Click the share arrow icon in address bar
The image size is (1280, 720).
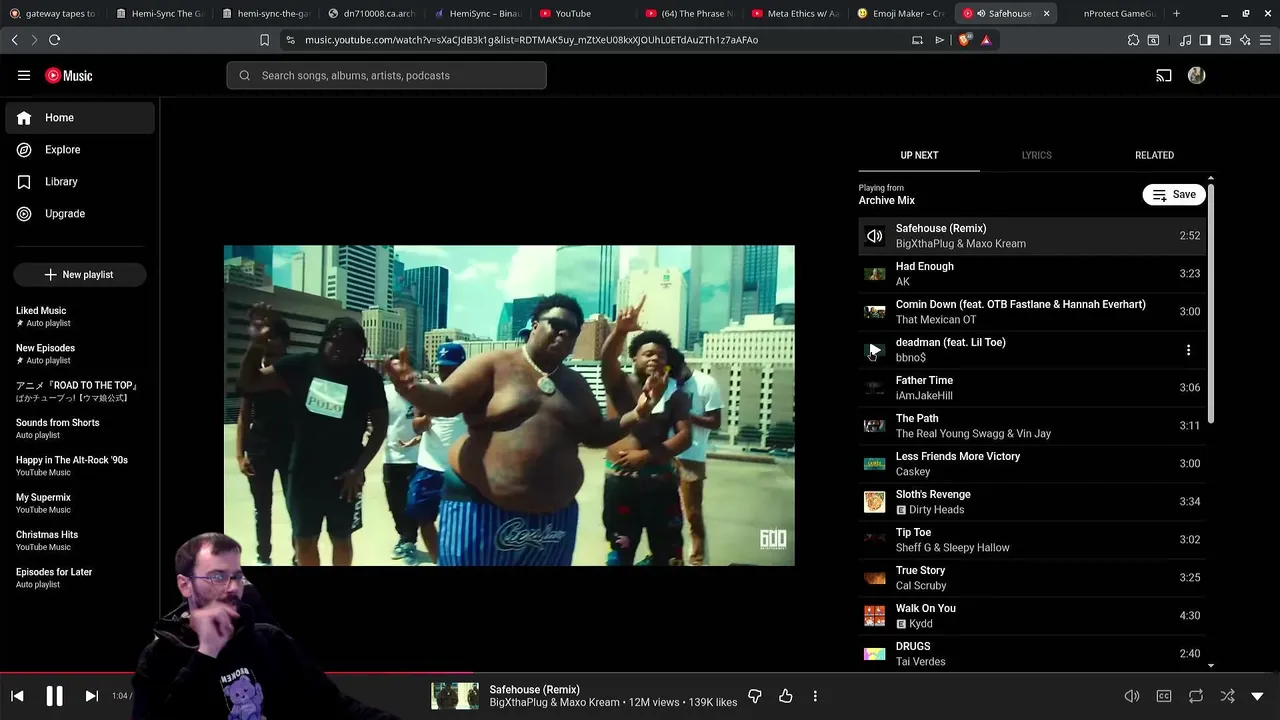coord(939,40)
